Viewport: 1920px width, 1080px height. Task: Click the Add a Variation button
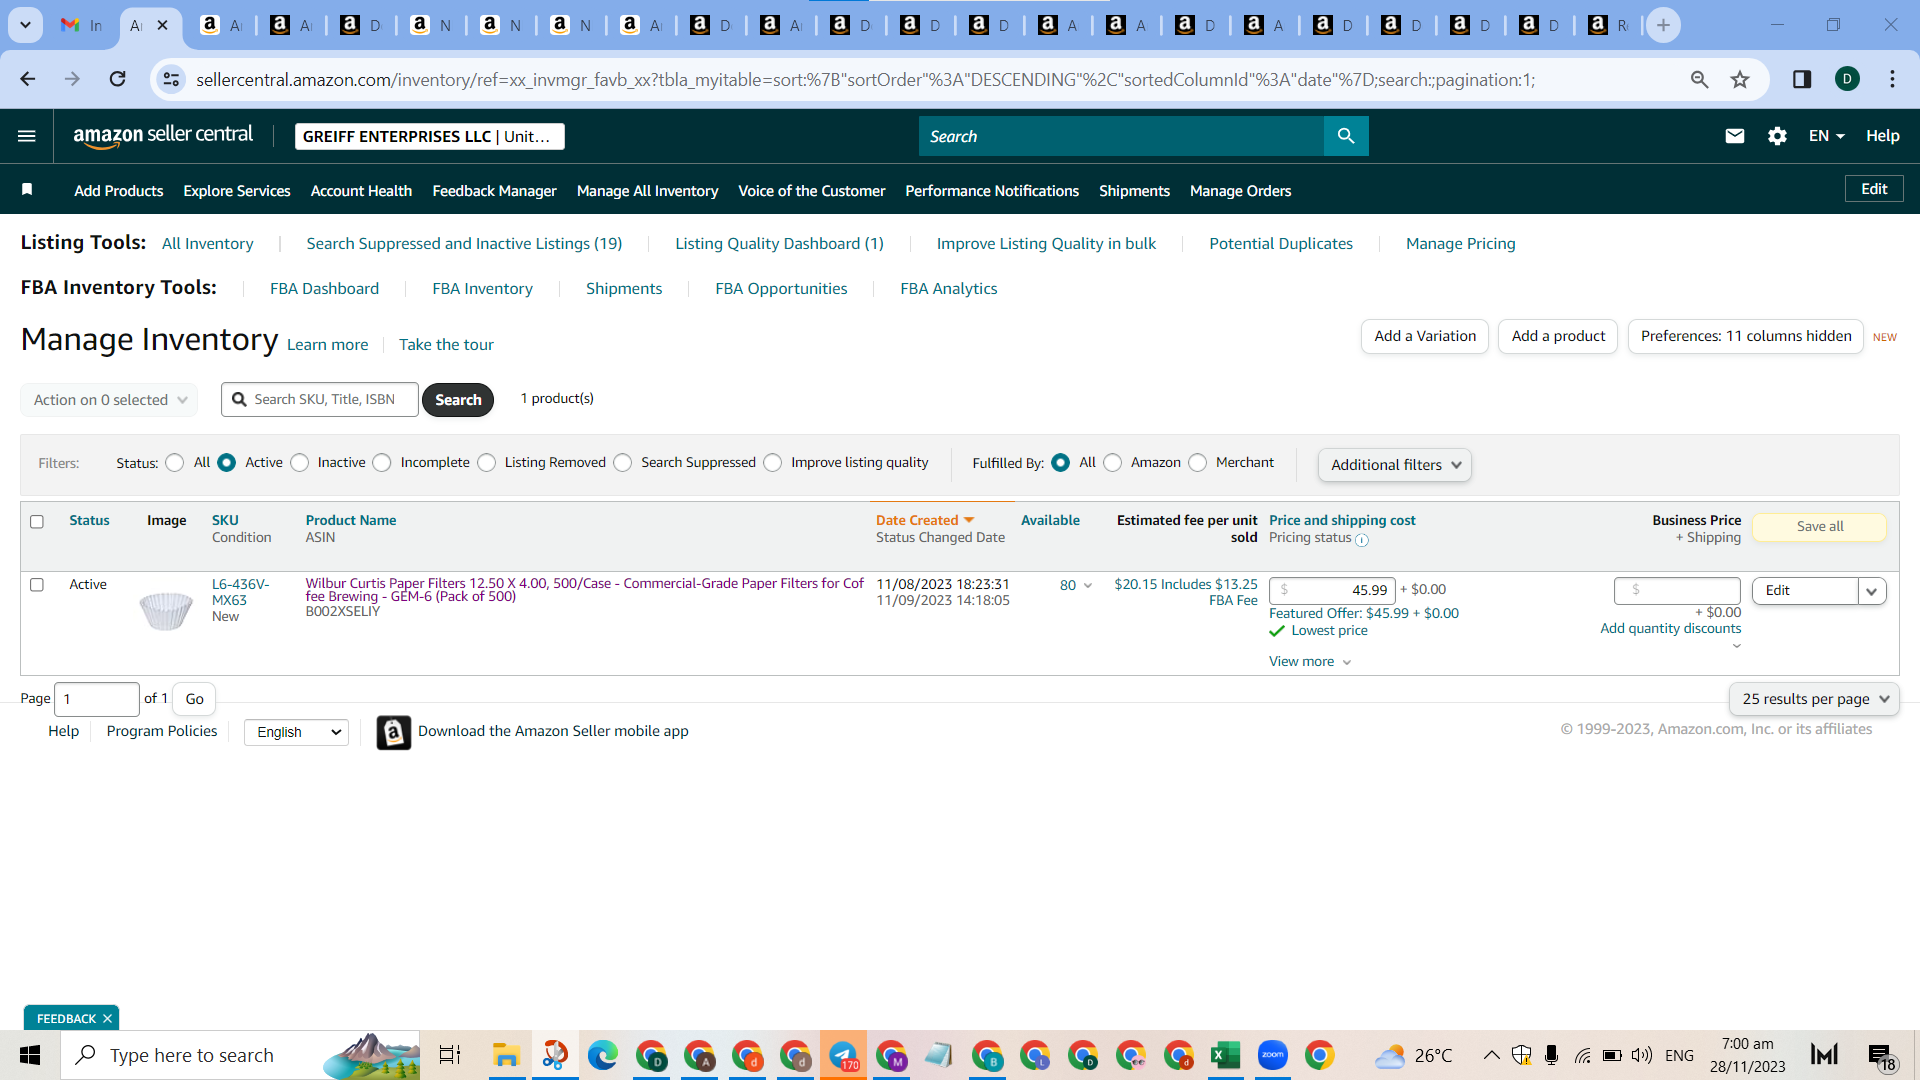click(1425, 337)
